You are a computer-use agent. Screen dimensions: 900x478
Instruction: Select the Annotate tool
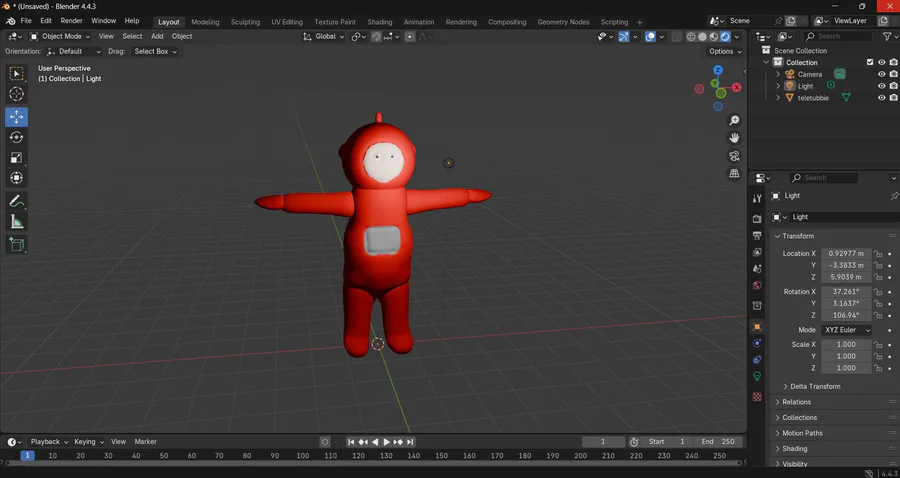(x=17, y=201)
